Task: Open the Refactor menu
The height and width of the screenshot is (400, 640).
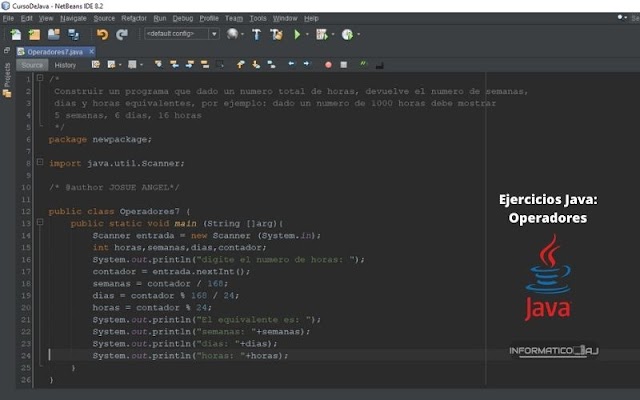Action: (x=134, y=18)
